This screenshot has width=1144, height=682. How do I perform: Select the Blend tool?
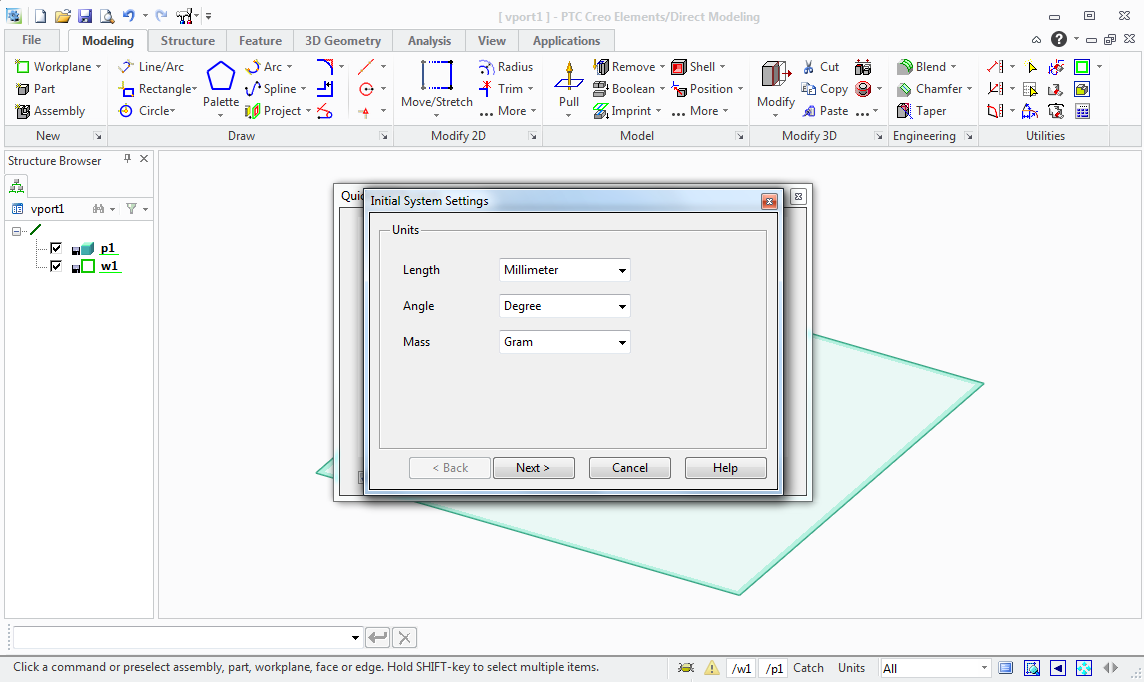(926, 66)
